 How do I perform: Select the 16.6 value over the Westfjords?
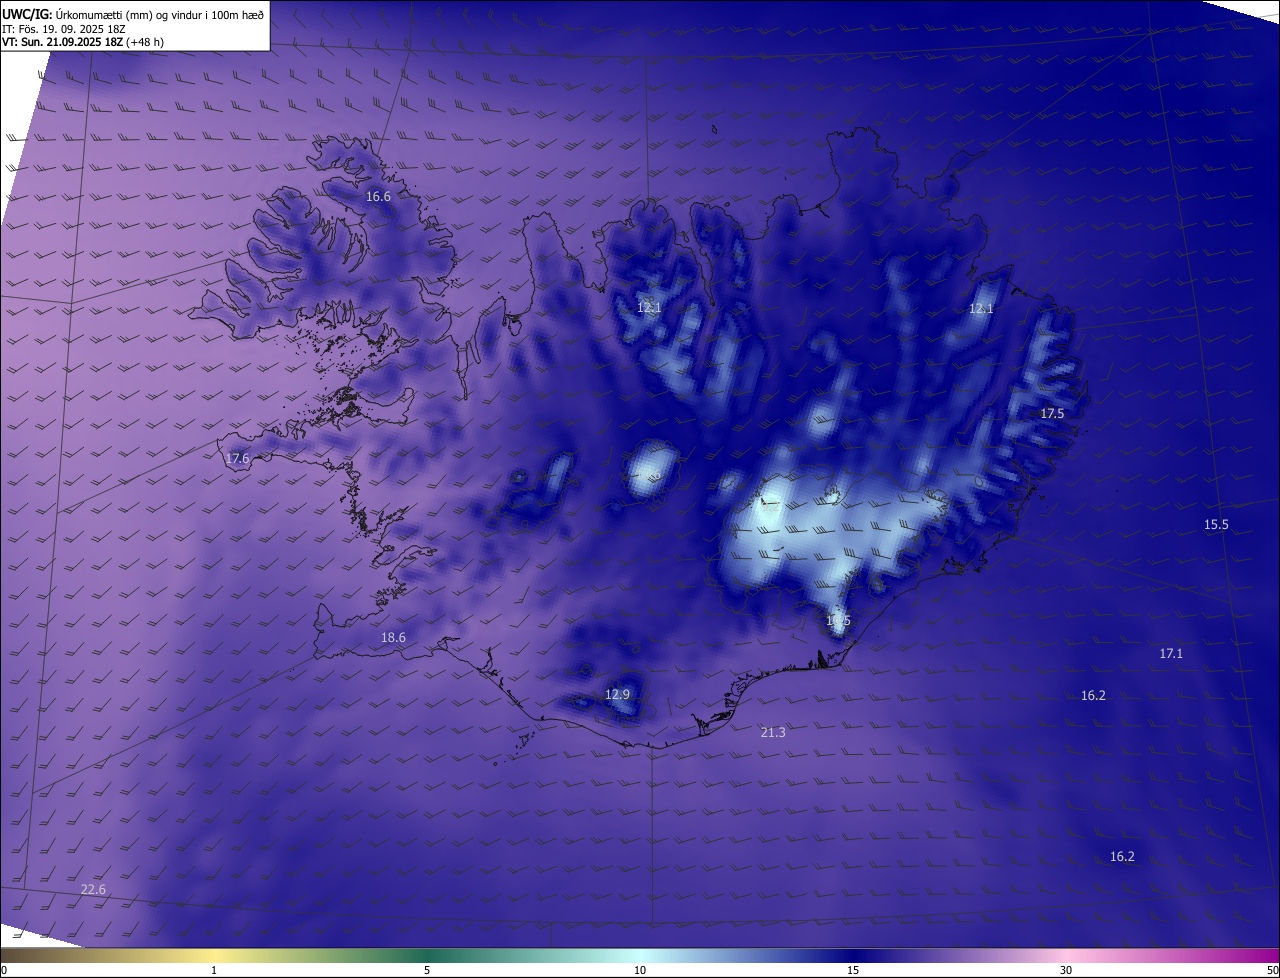(x=378, y=197)
